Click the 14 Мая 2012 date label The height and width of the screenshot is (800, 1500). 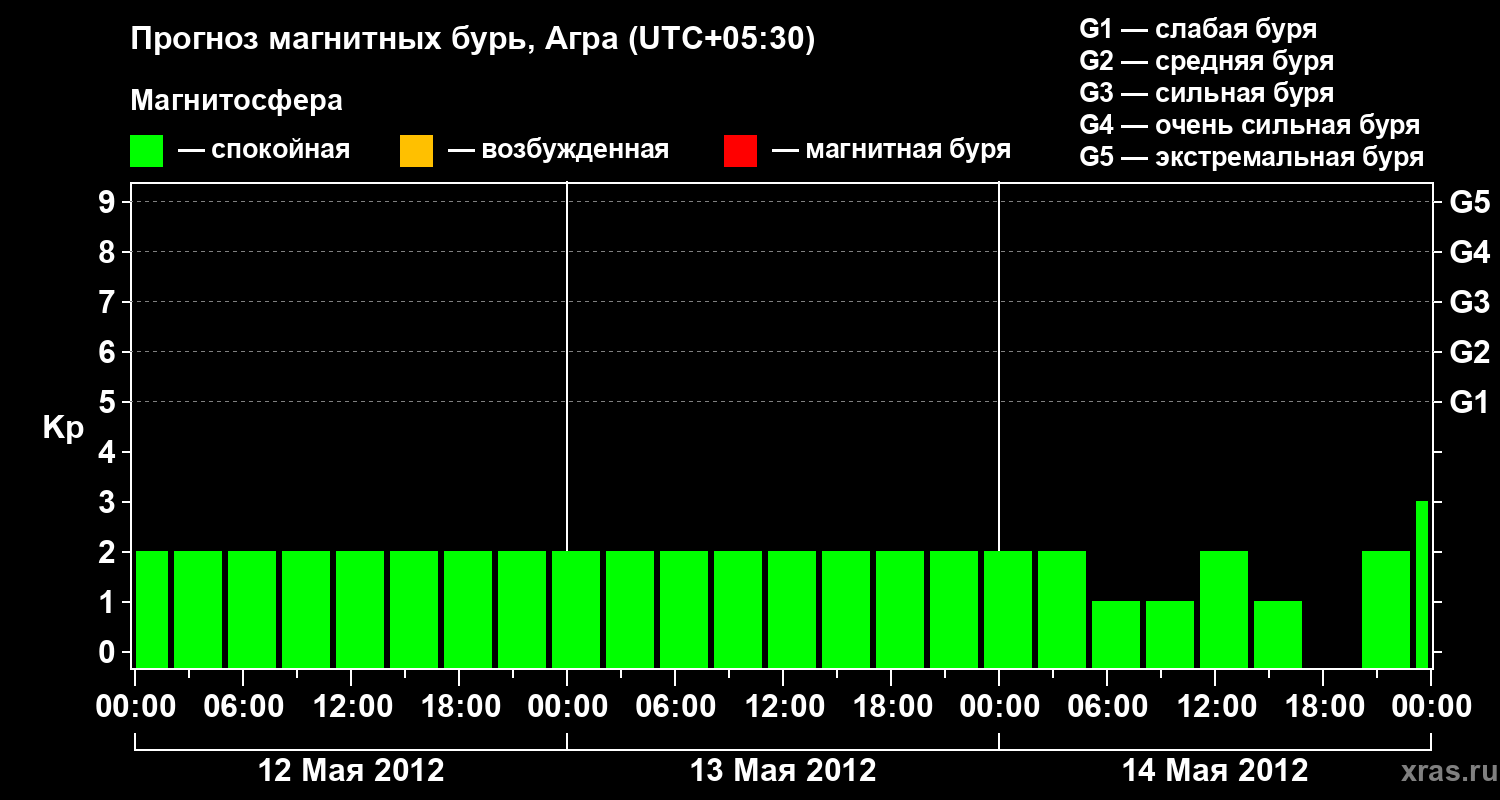click(x=1215, y=771)
